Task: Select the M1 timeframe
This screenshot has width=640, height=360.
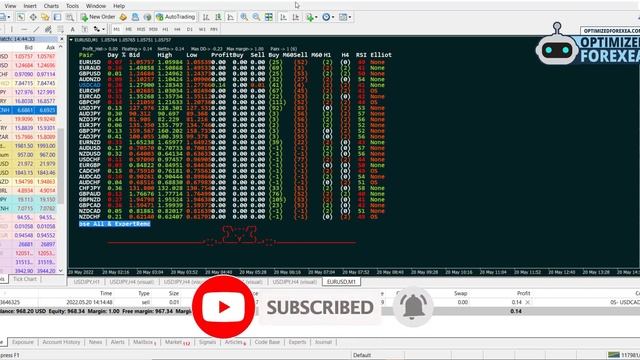Action: click(x=117, y=29)
